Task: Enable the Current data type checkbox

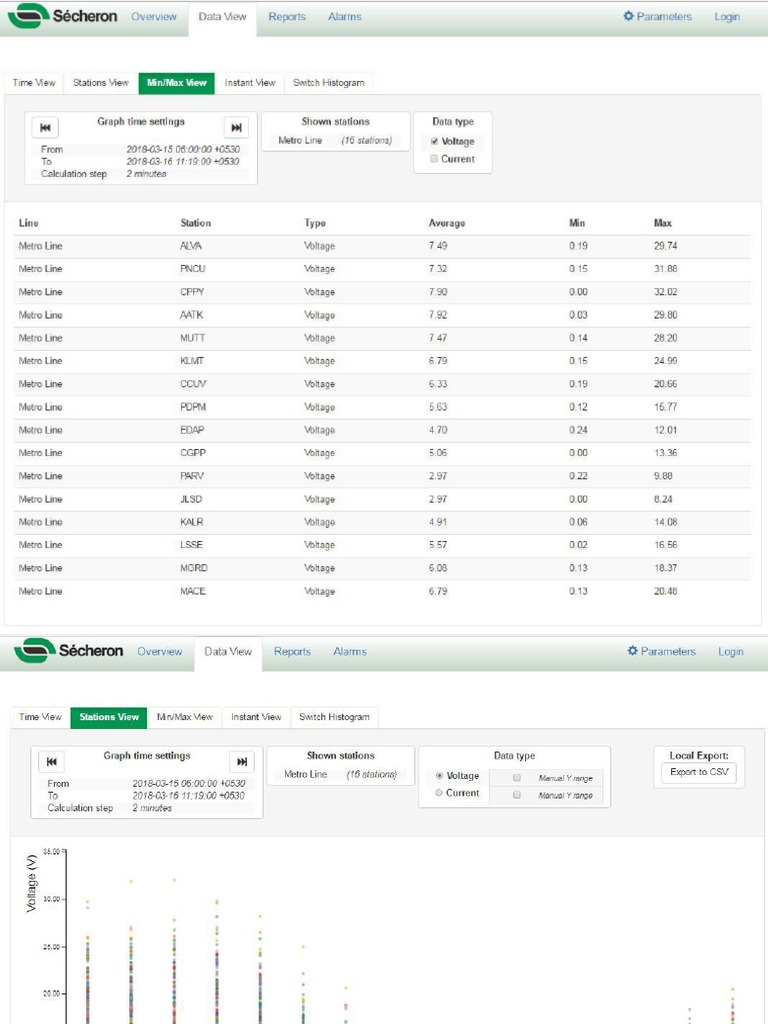Action: pyautogui.click(x=434, y=159)
